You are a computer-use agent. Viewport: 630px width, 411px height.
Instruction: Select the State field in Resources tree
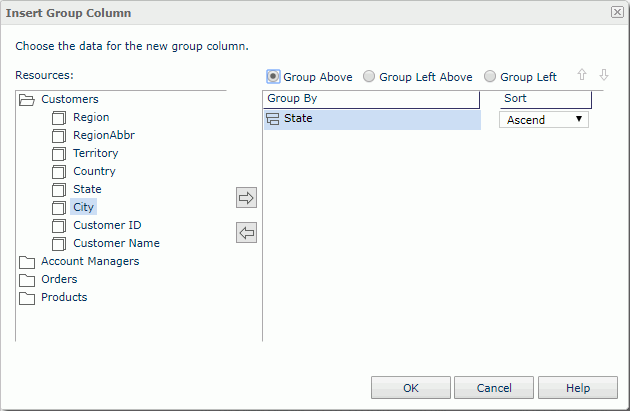87,189
